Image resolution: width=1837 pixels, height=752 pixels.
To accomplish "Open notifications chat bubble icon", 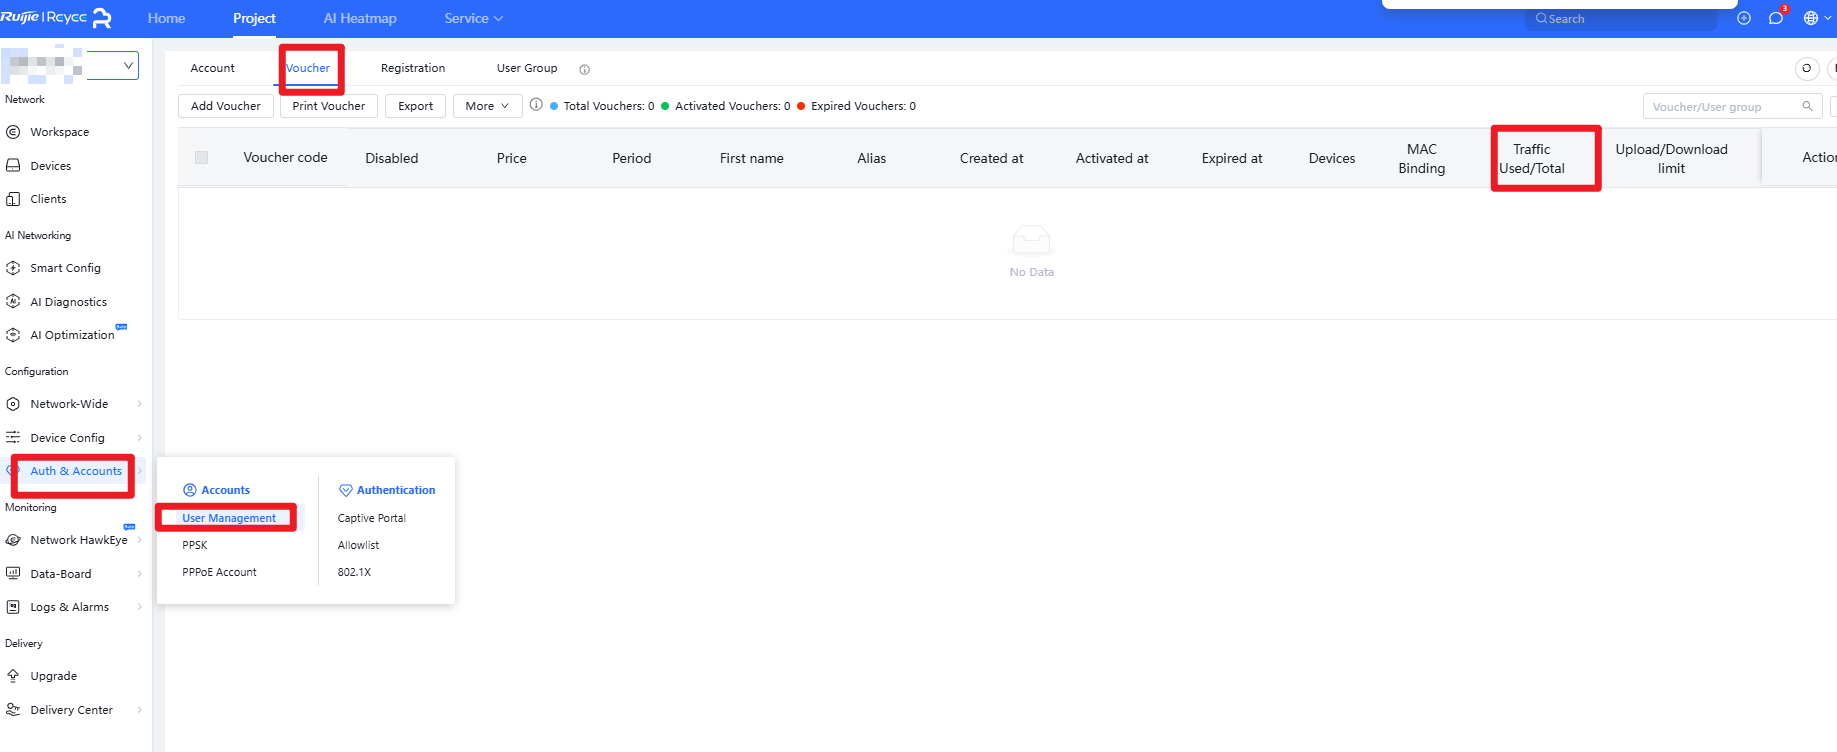I will pyautogui.click(x=1775, y=18).
